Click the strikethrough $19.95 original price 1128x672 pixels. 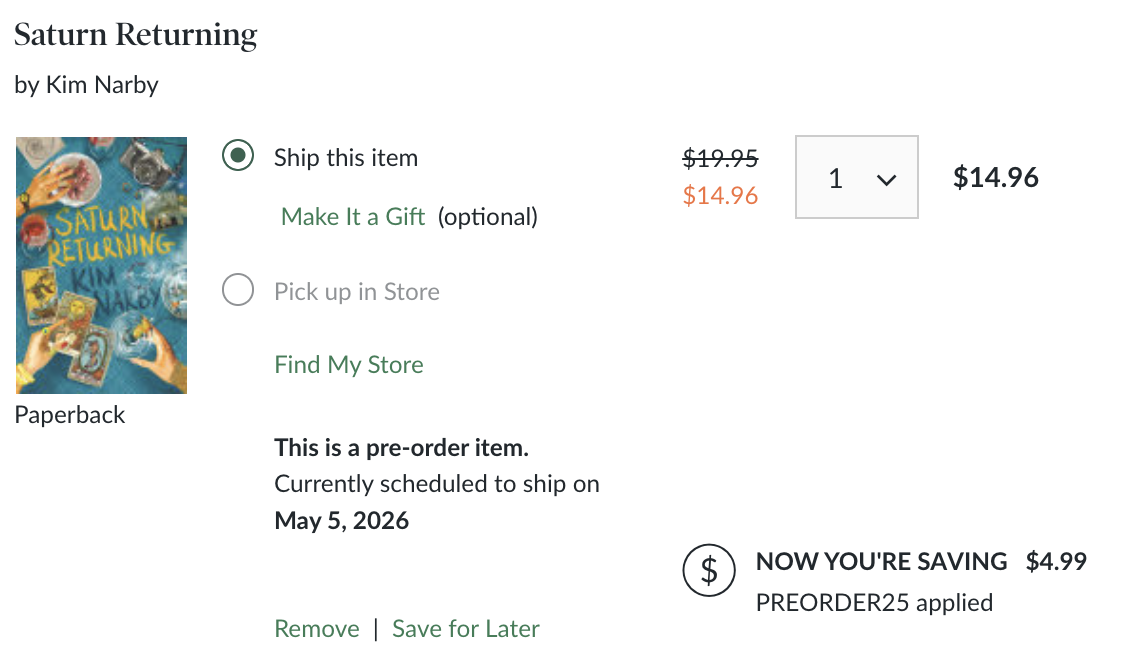click(720, 158)
